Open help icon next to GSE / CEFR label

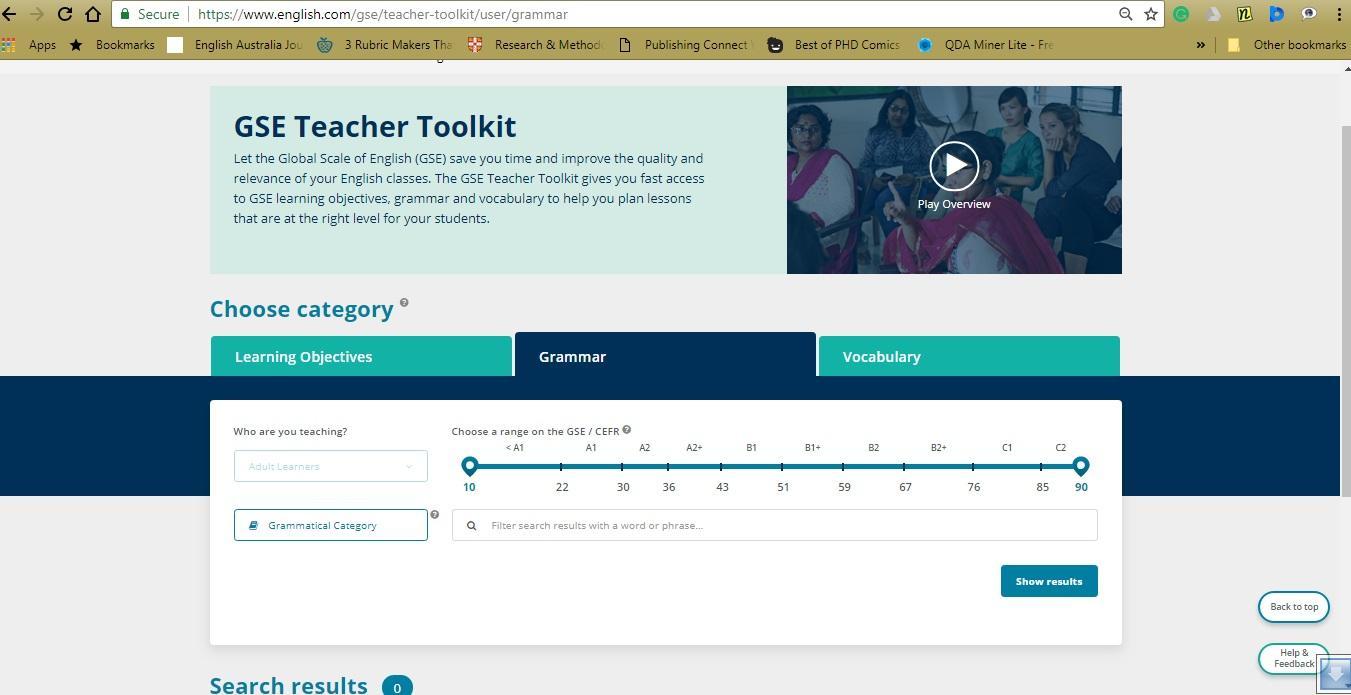click(x=627, y=430)
